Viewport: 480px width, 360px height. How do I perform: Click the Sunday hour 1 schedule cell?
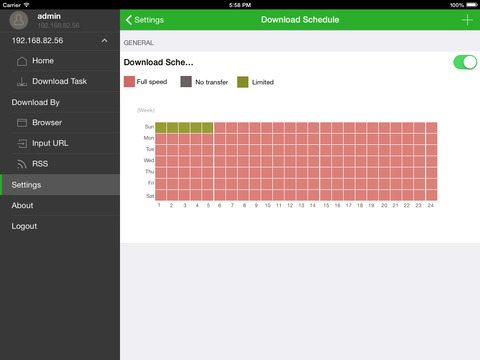tap(161, 128)
